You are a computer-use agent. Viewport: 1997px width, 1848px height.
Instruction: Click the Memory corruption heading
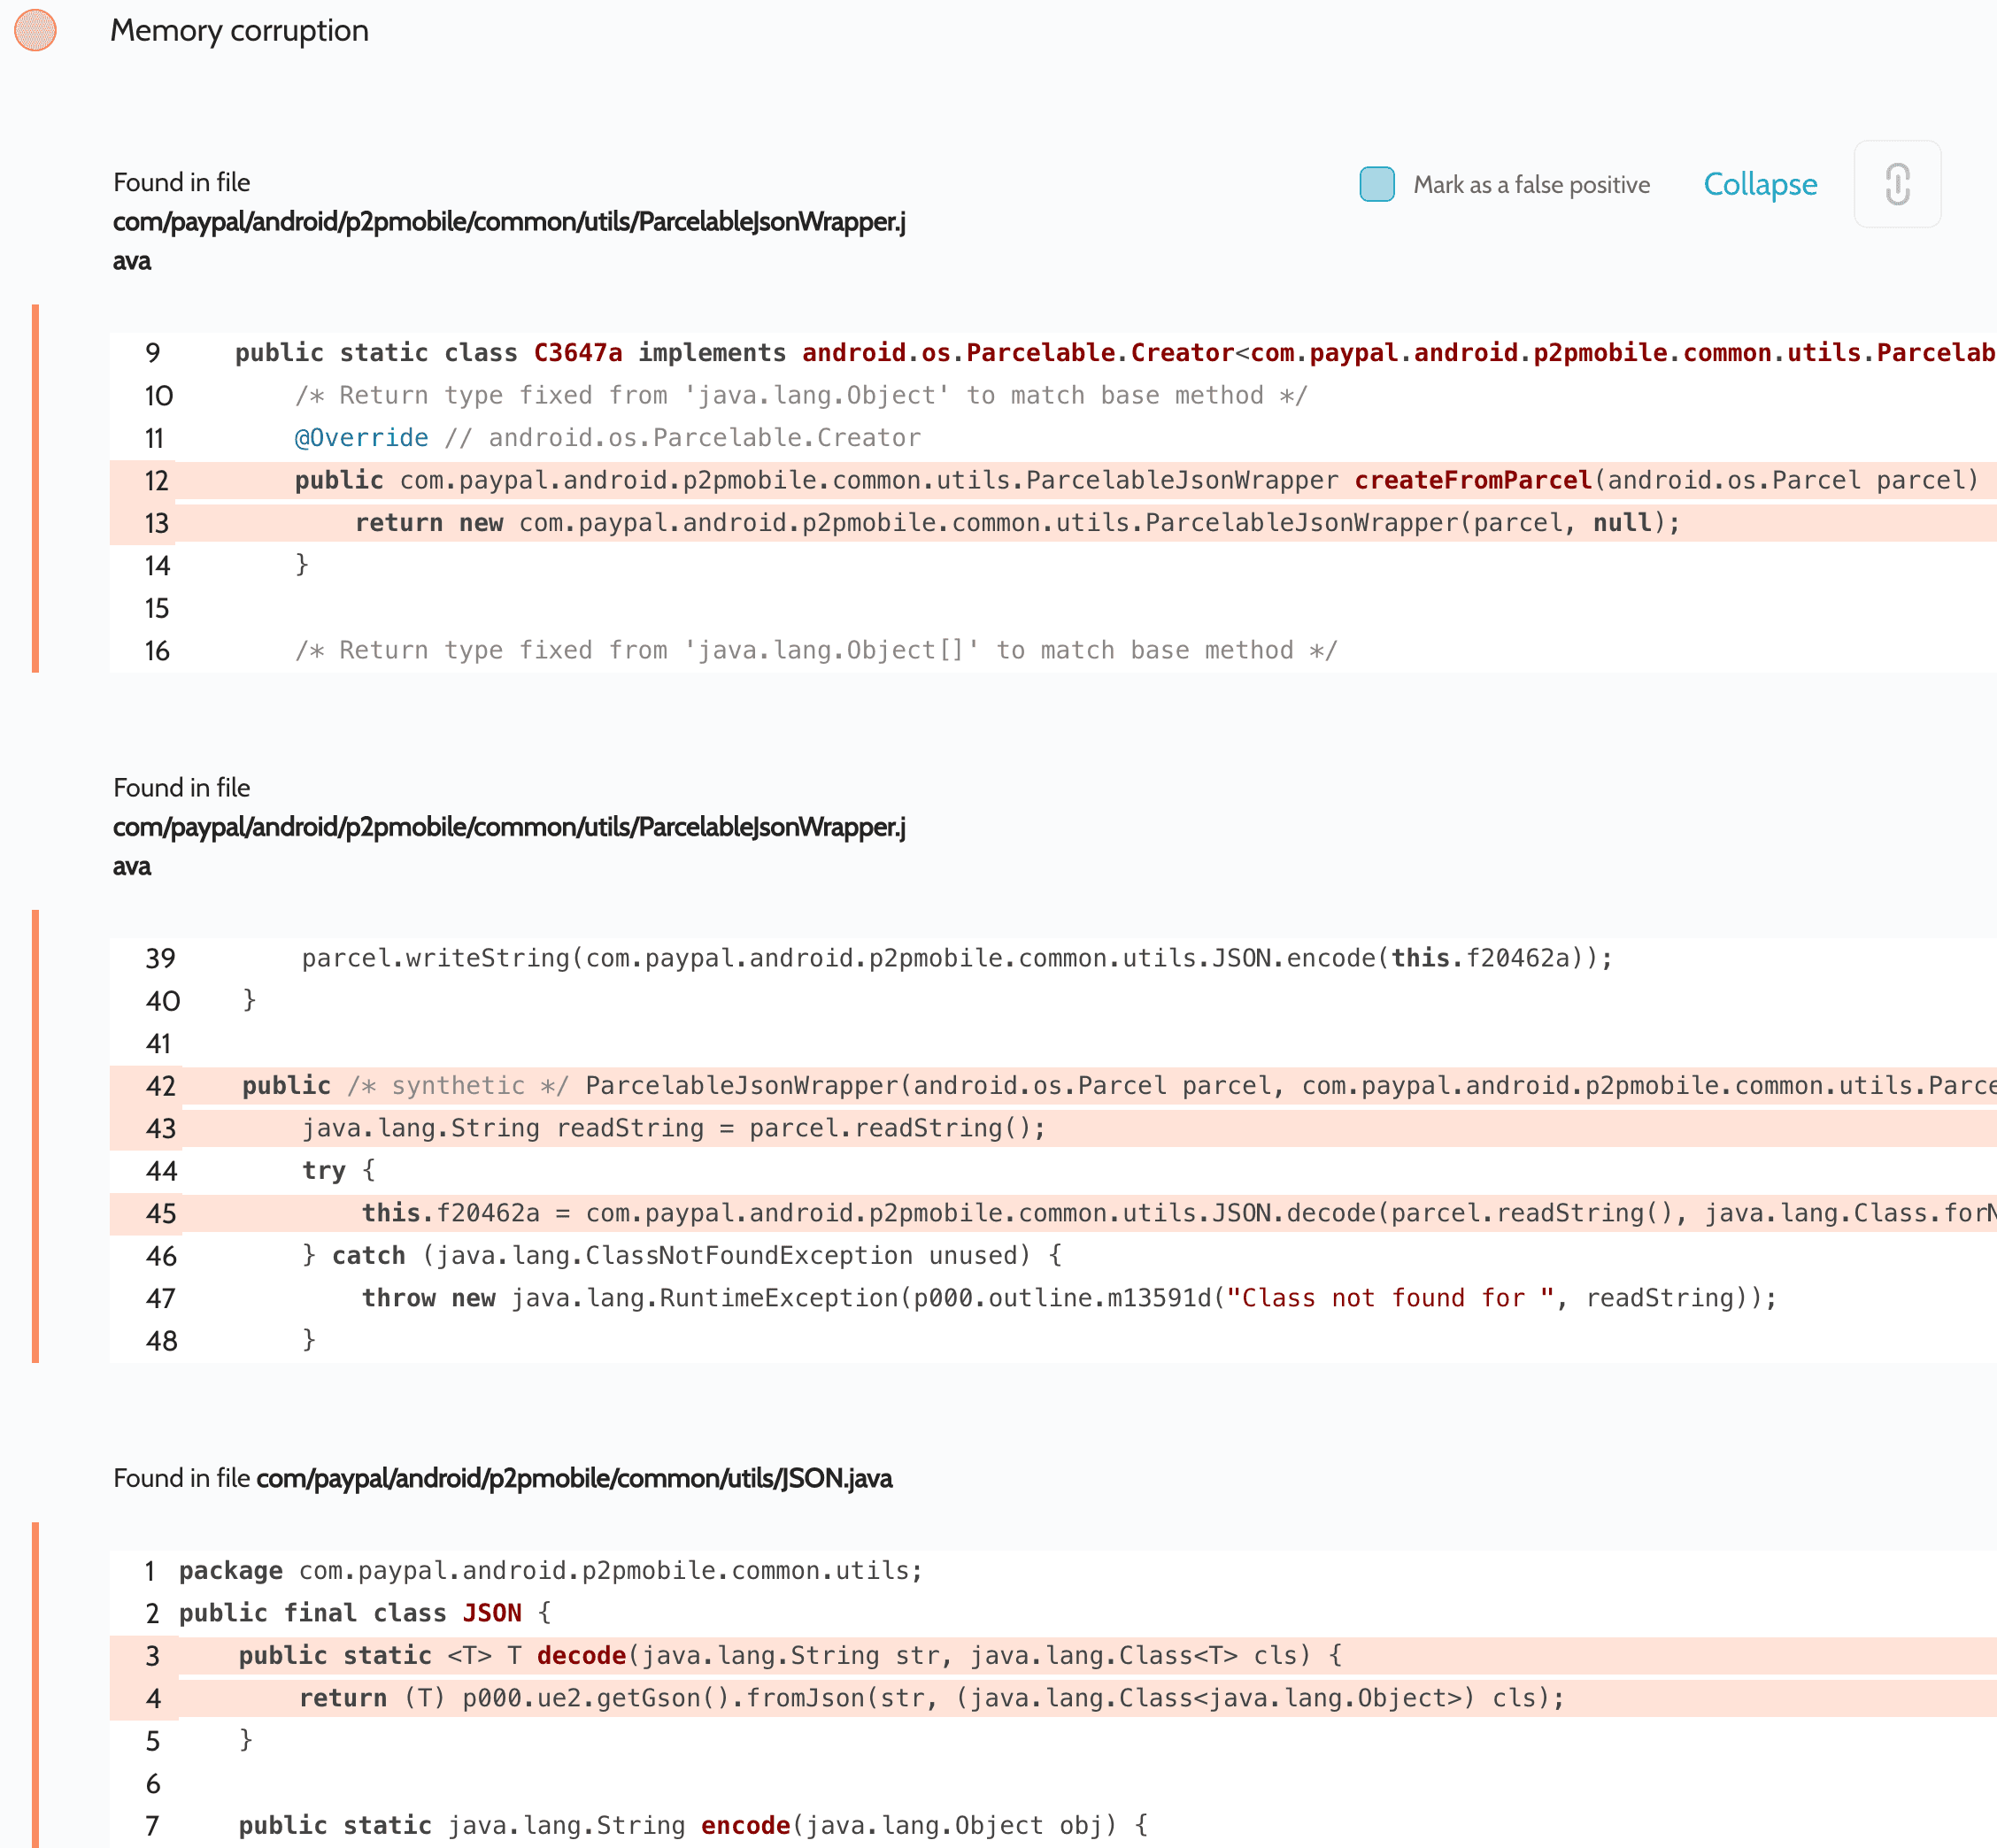point(239,30)
